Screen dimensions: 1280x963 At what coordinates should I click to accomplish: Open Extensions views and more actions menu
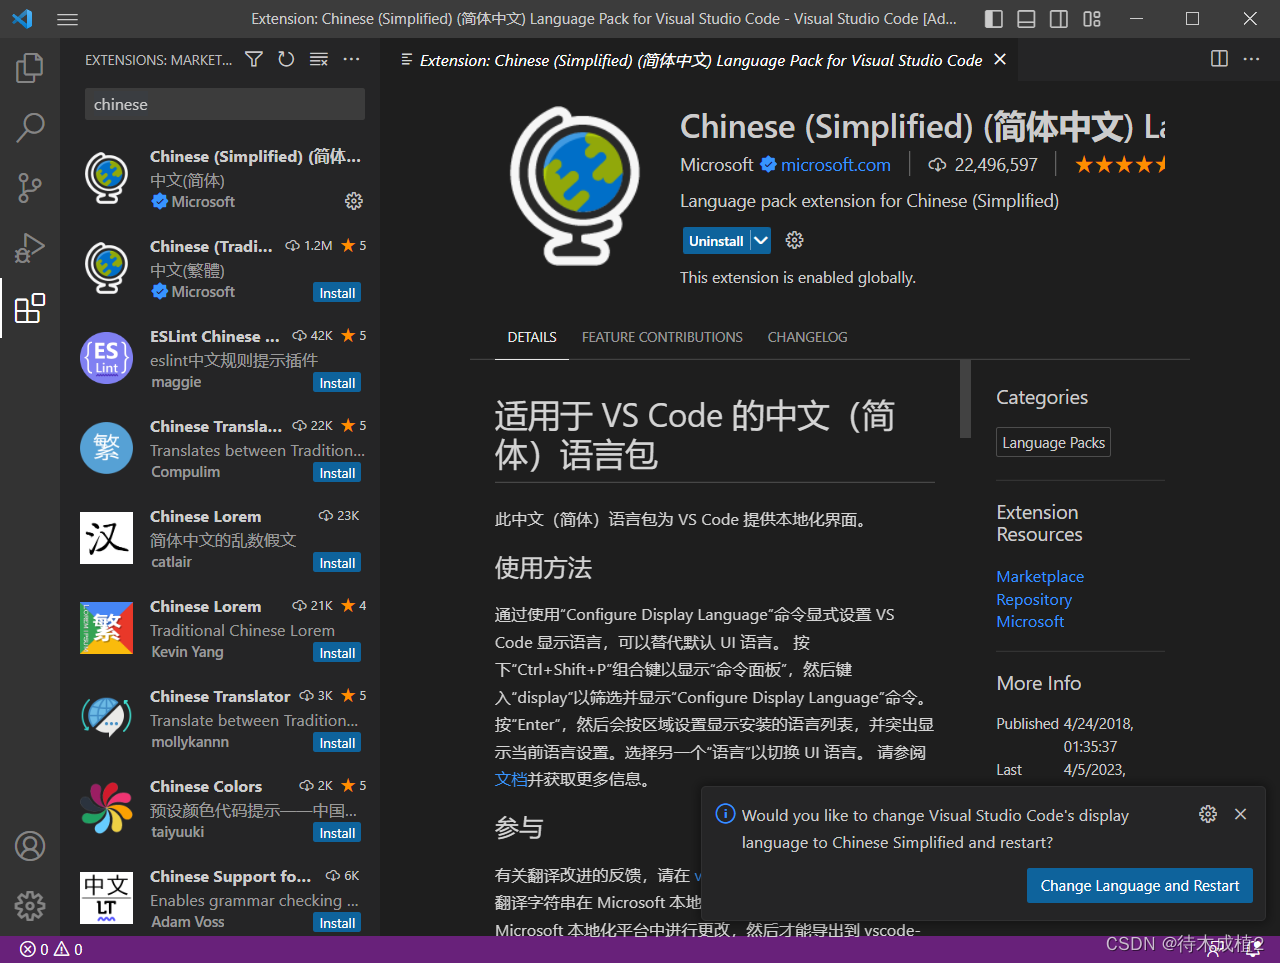(351, 60)
